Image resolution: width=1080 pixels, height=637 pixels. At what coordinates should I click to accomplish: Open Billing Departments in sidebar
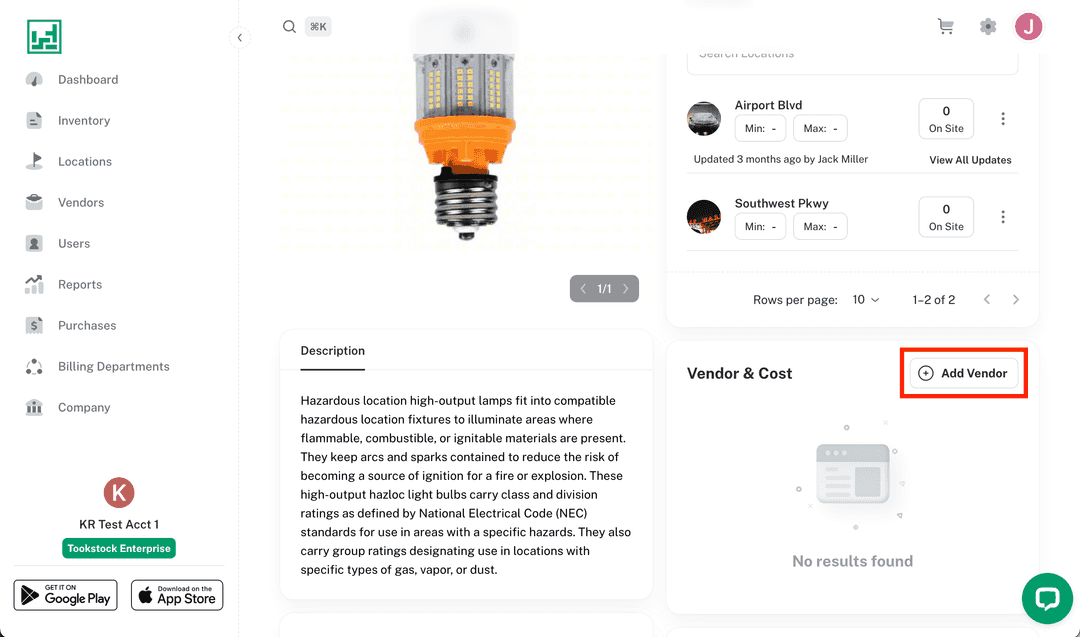click(113, 367)
